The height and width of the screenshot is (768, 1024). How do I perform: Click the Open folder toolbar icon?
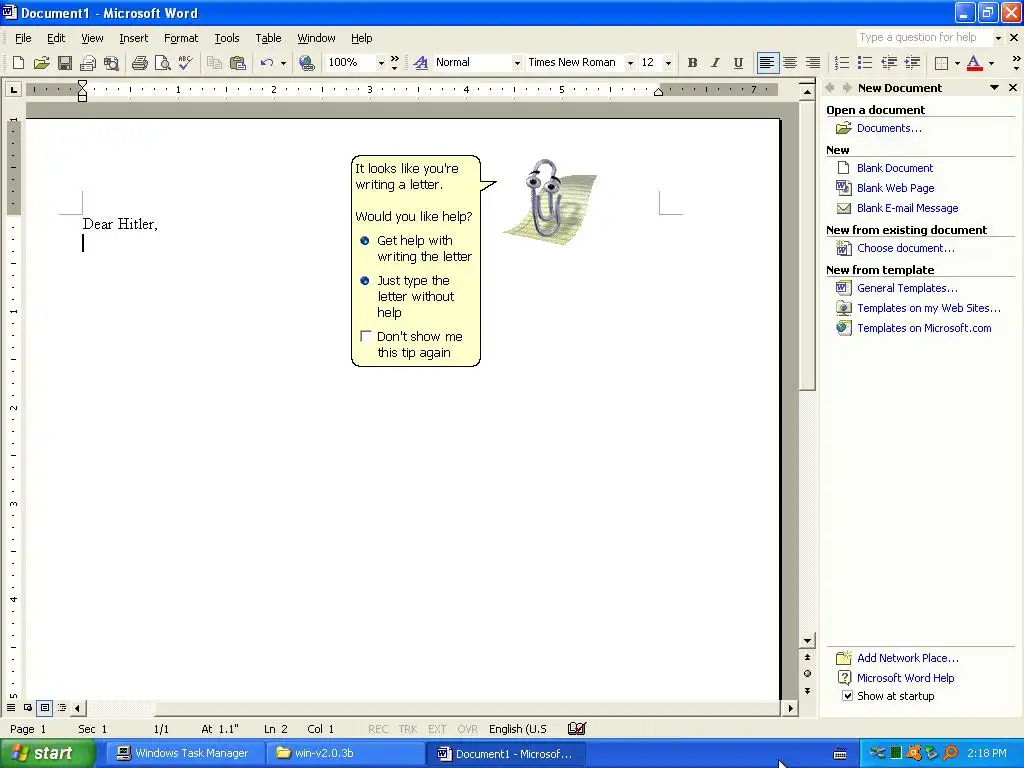click(x=41, y=63)
